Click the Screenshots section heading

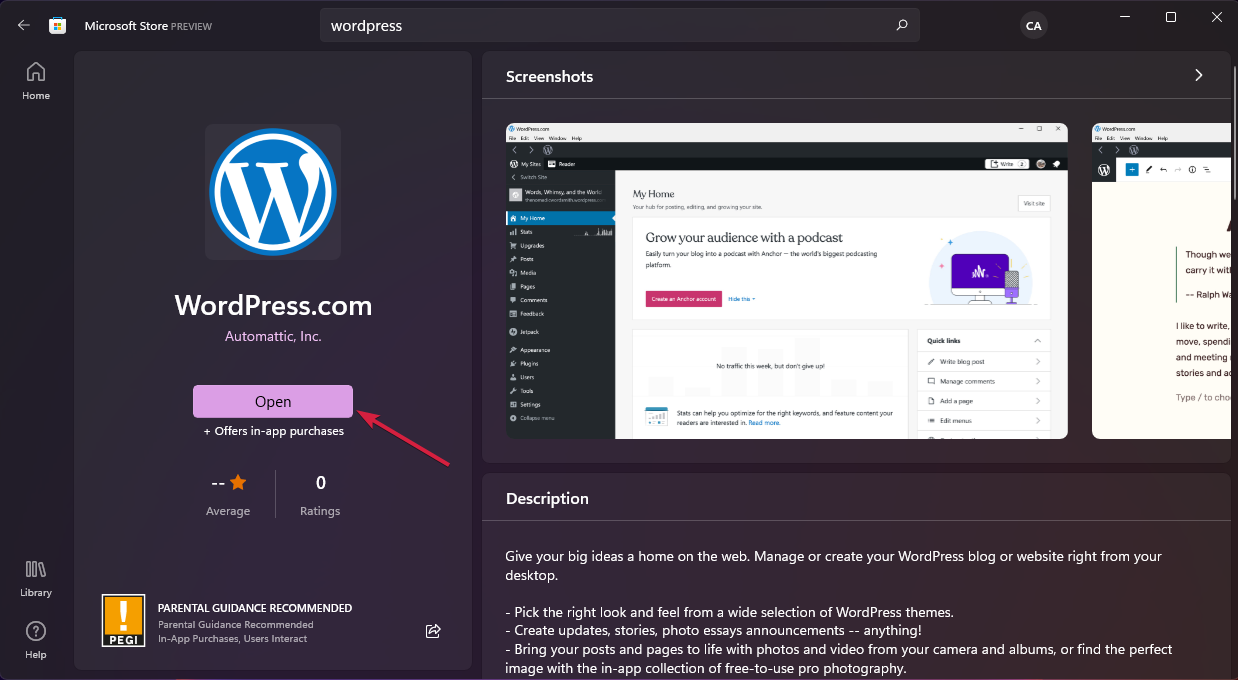pos(549,77)
